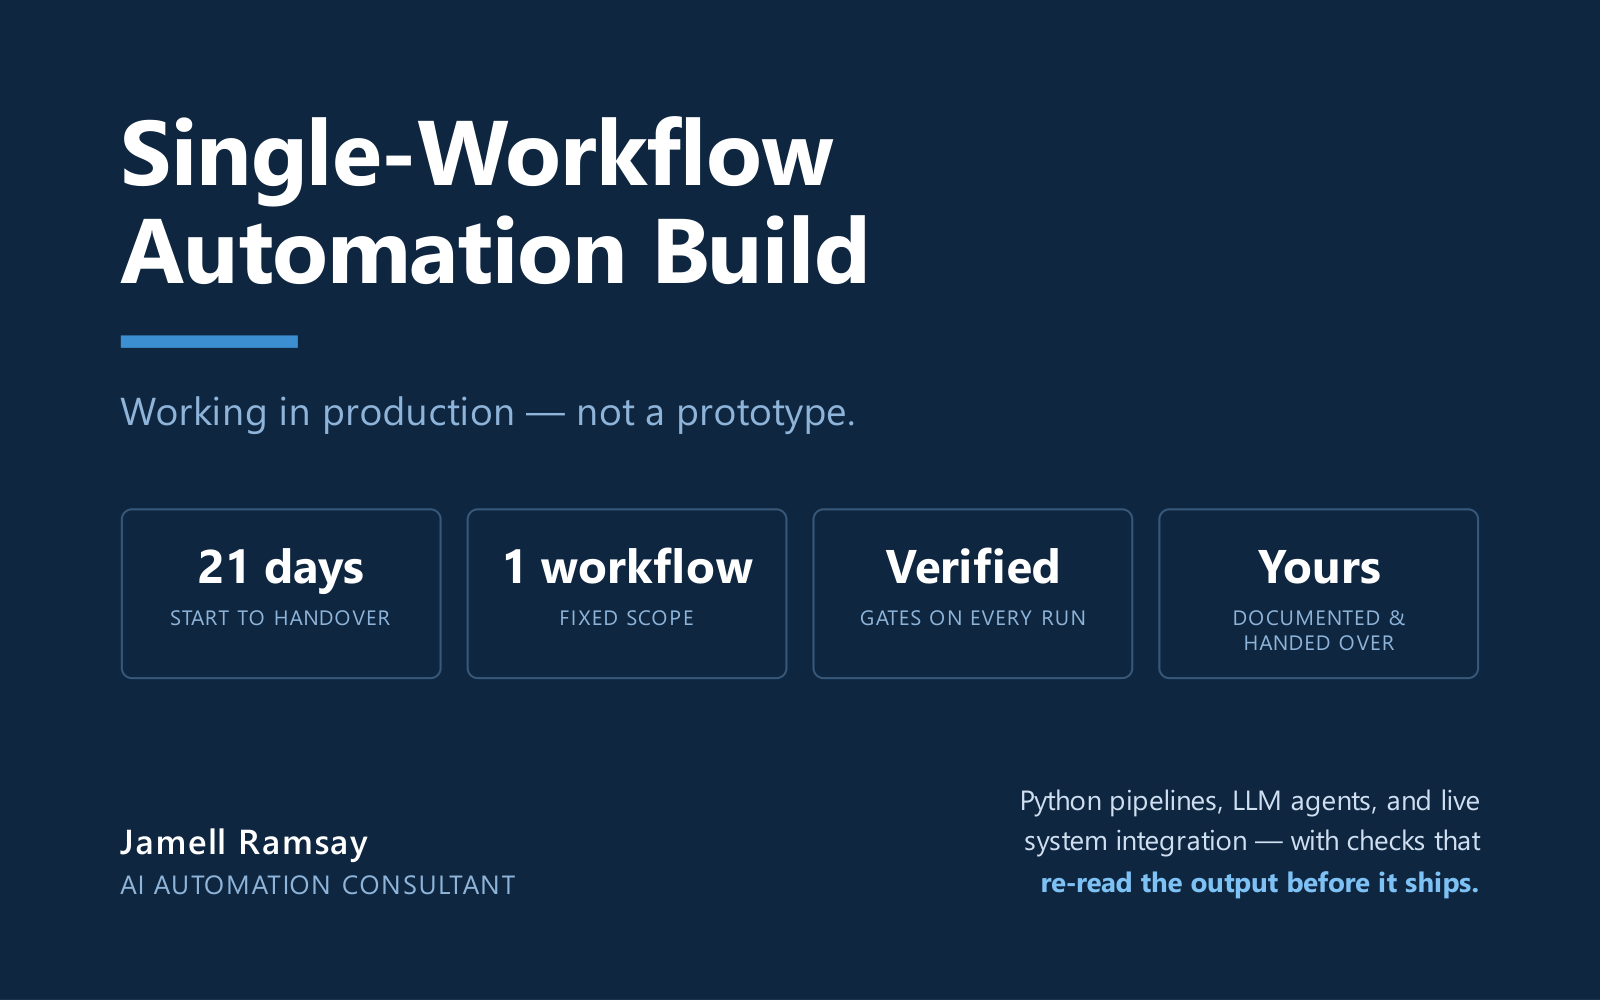1600x1000 pixels.
Task: Click the 1 workflow card
Action: [627, 594]
